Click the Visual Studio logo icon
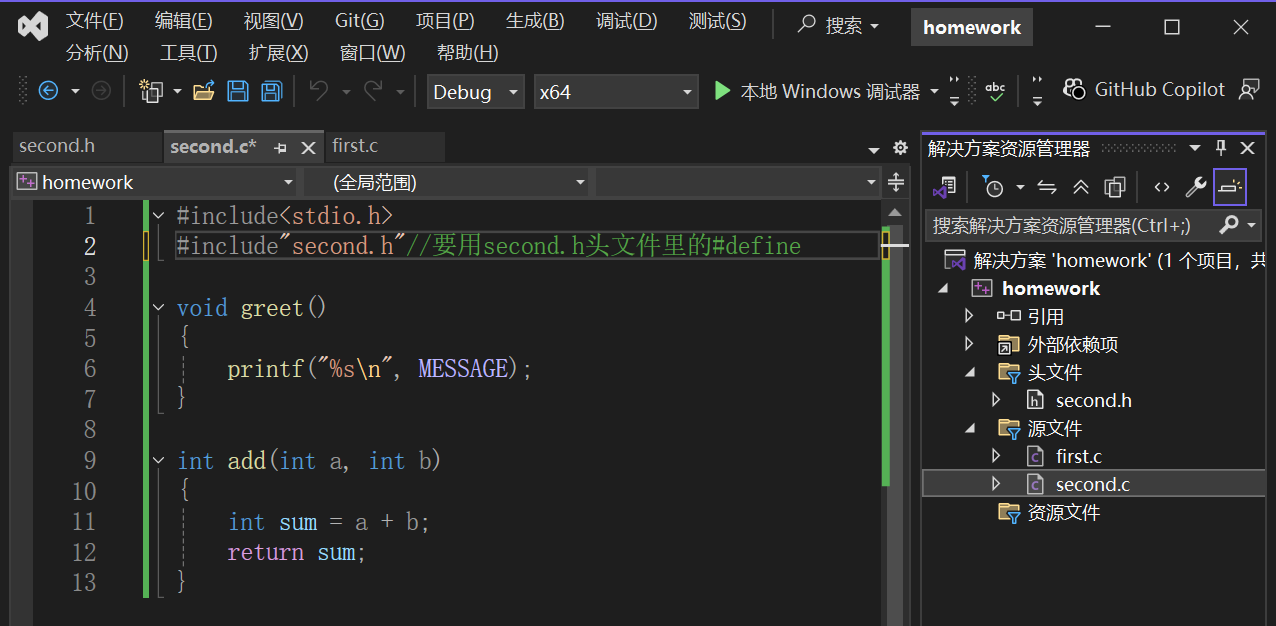1276x626 pixels. pyautogui.click(x=32, y=27)
